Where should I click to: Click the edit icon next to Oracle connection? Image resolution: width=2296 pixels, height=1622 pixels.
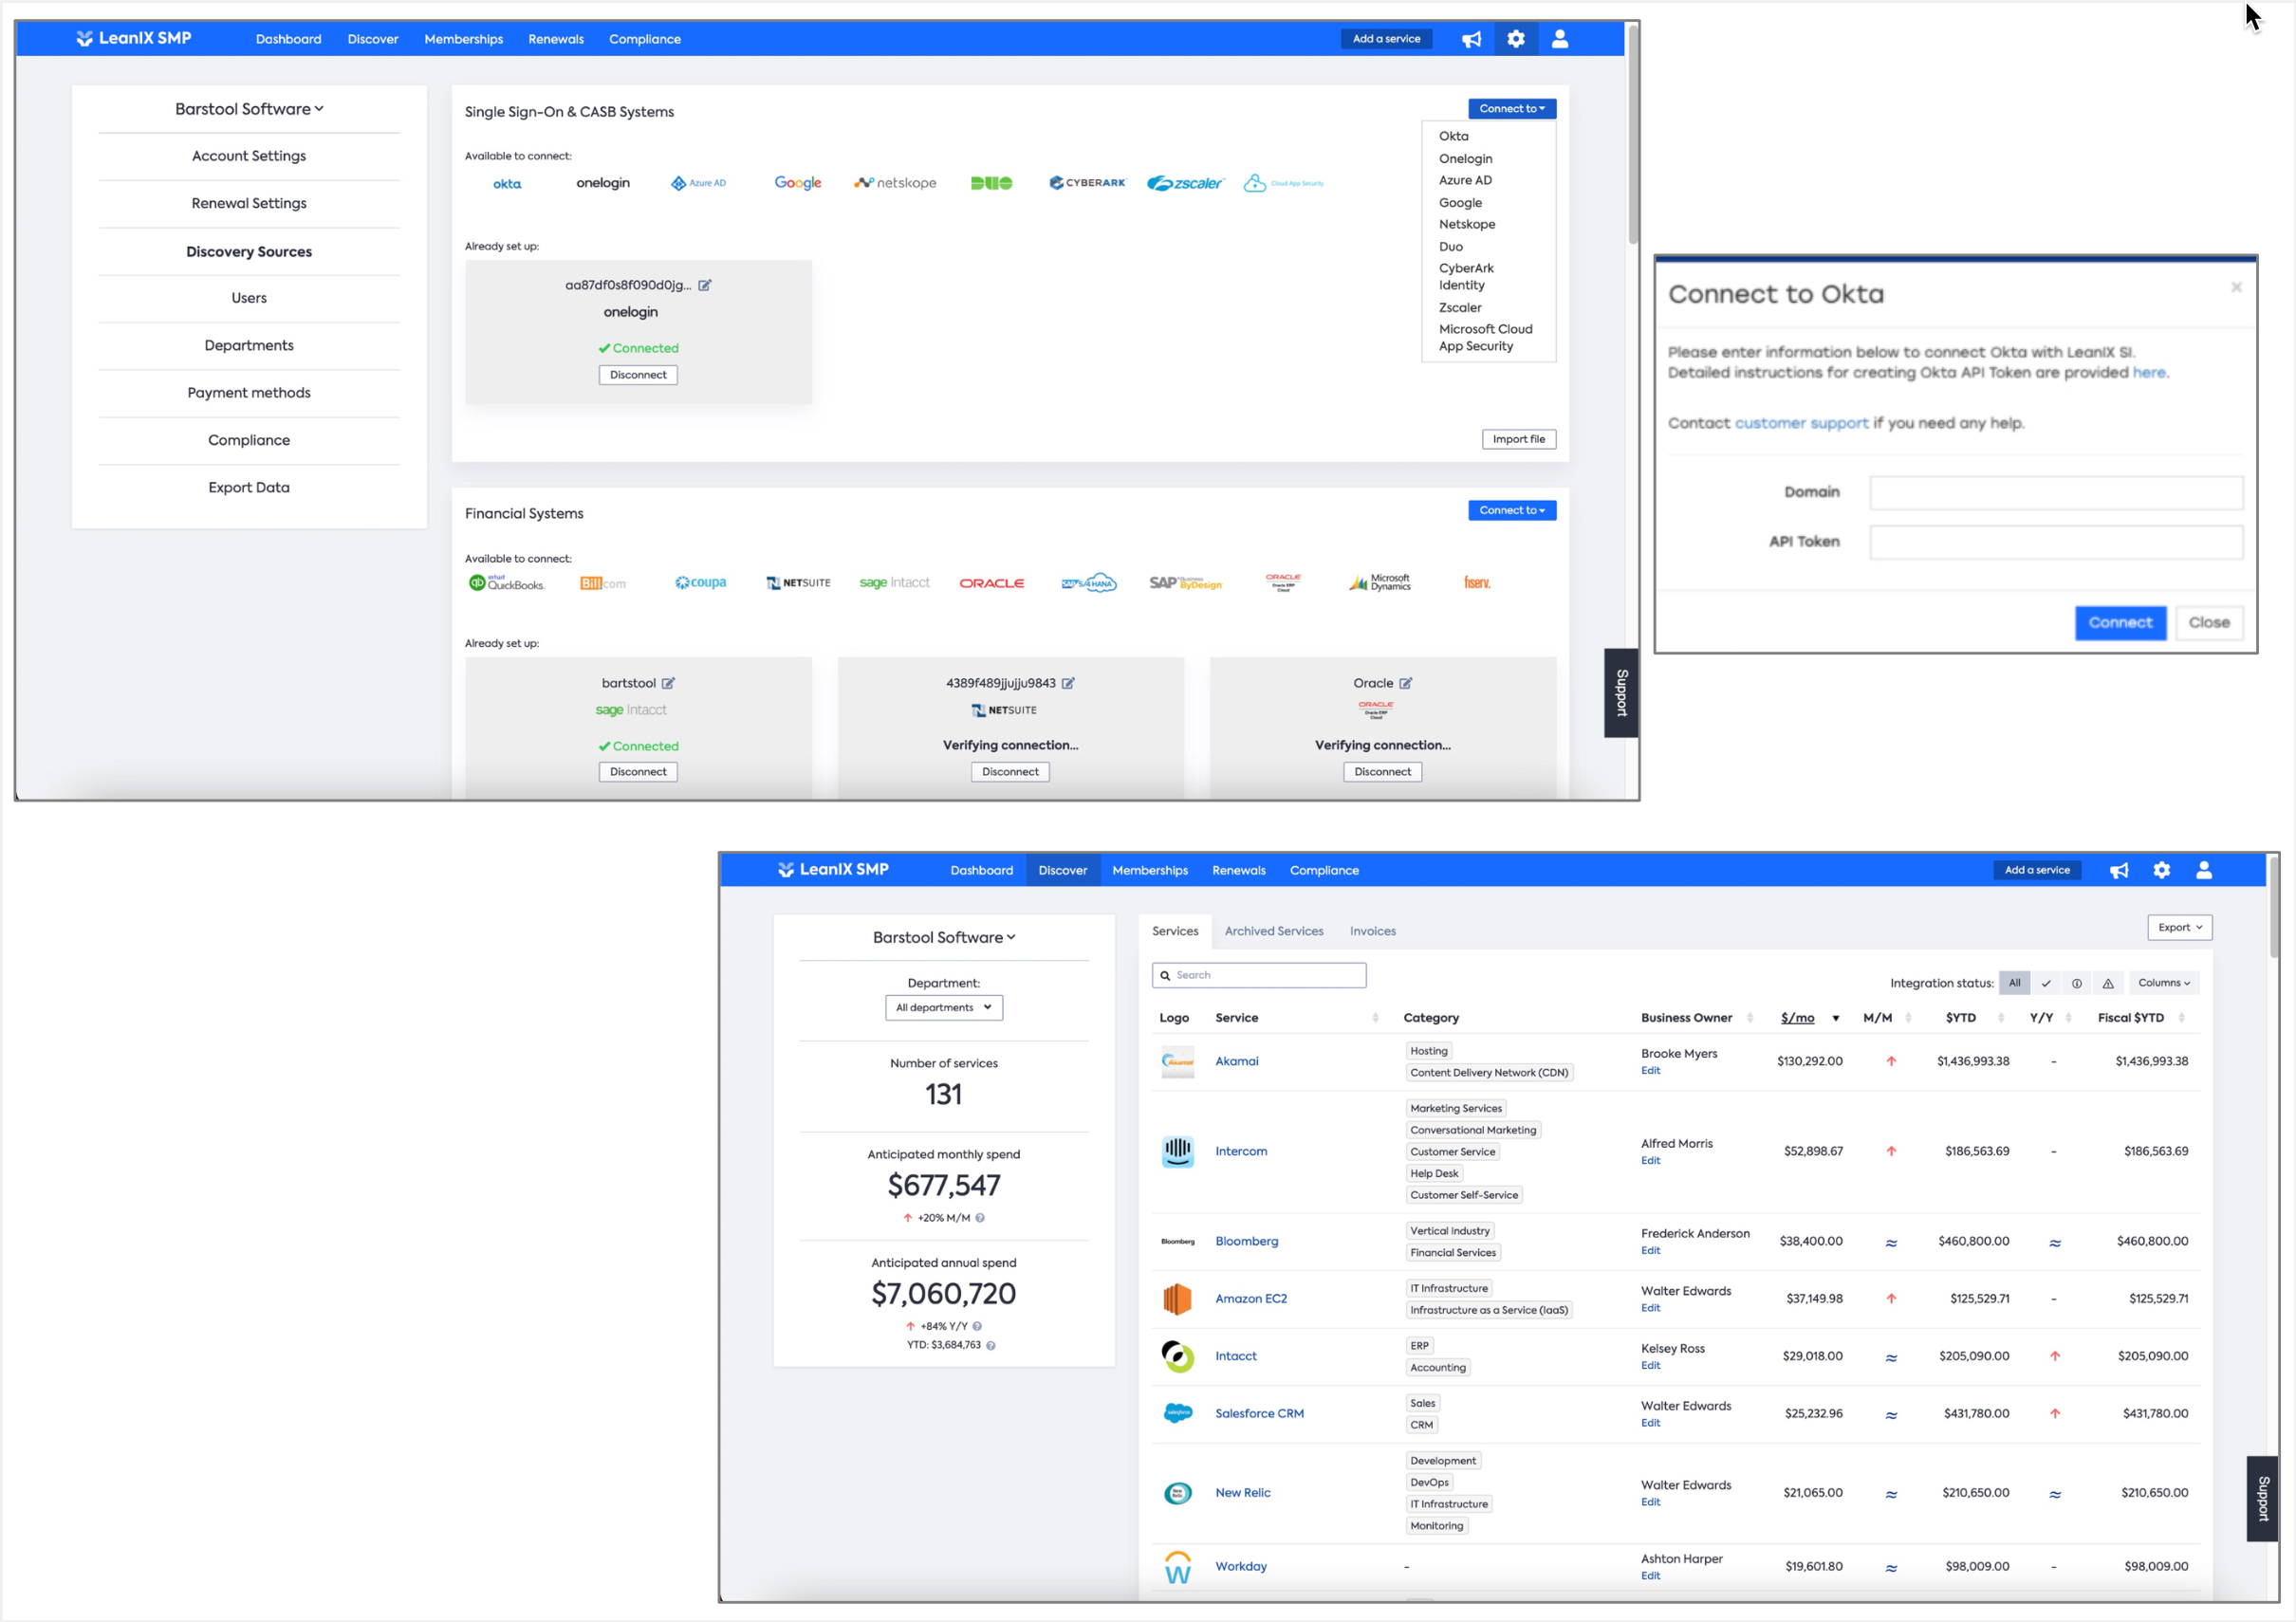[1405, 683]
